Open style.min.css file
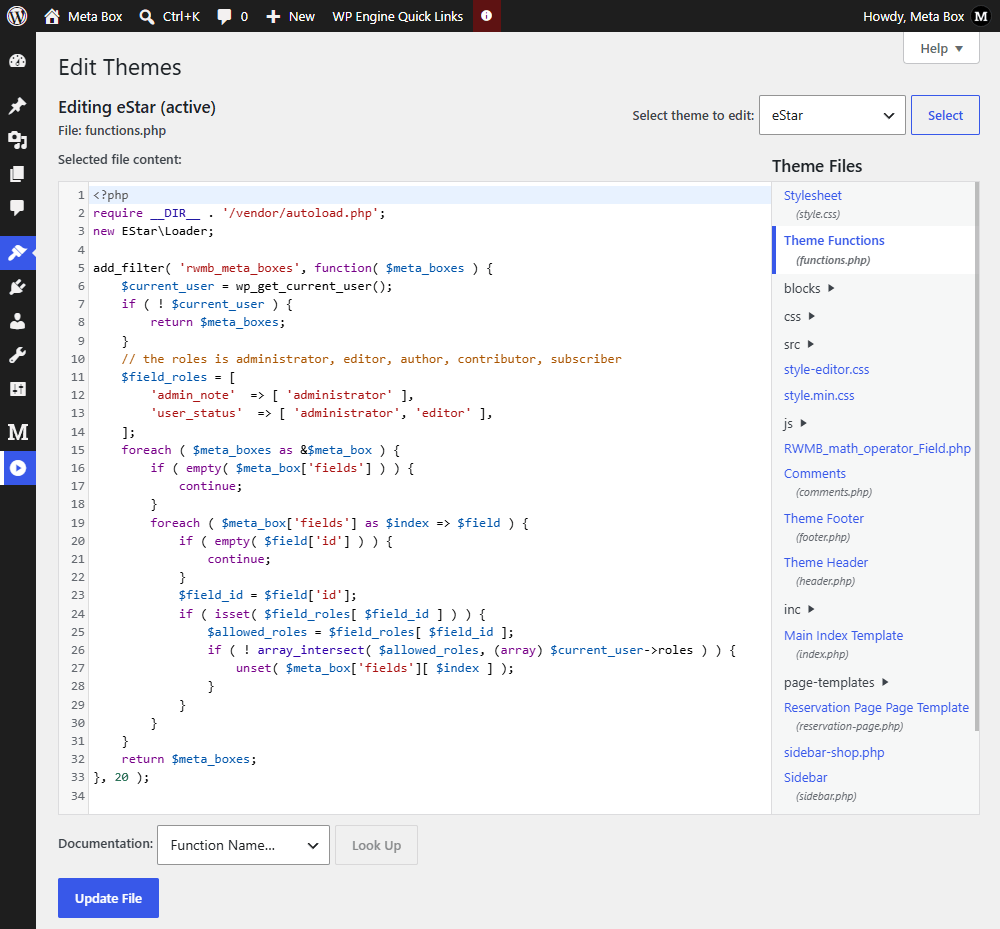The width and height of the screenshot is (1000, 929). tap(819, 396)
